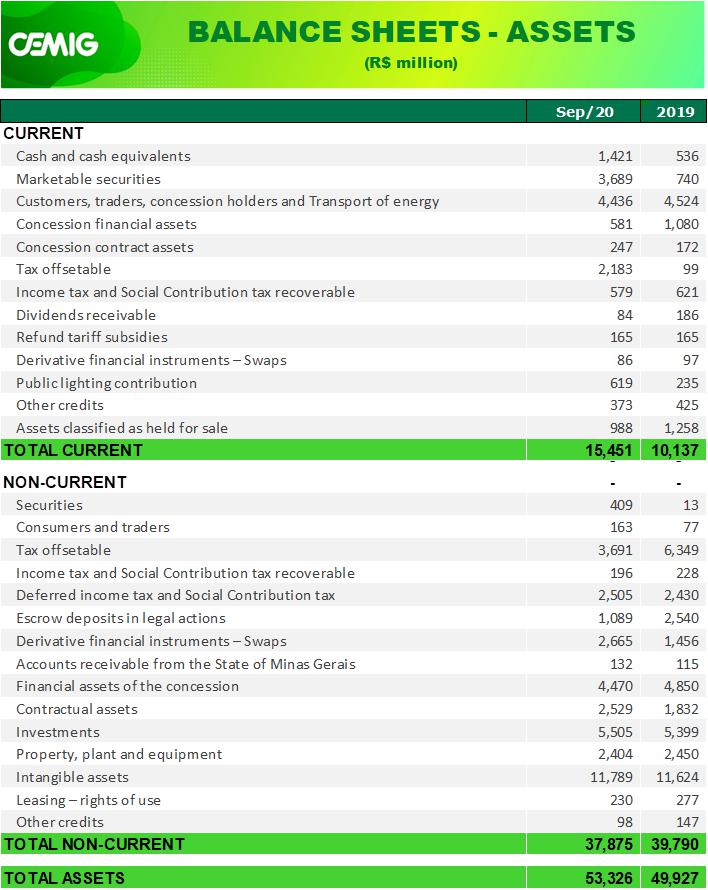
Task: Click the 'Marketable securities' row label
Action: [x=89, y=179]
